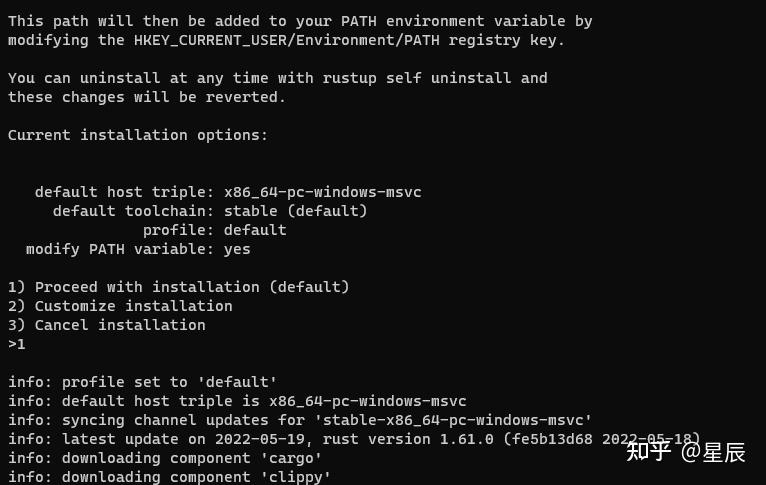The width and height of the screenshot is (766, 485).
Task: Click the "downloading component 'clippy'" line
Action: (x=170, y=476)
